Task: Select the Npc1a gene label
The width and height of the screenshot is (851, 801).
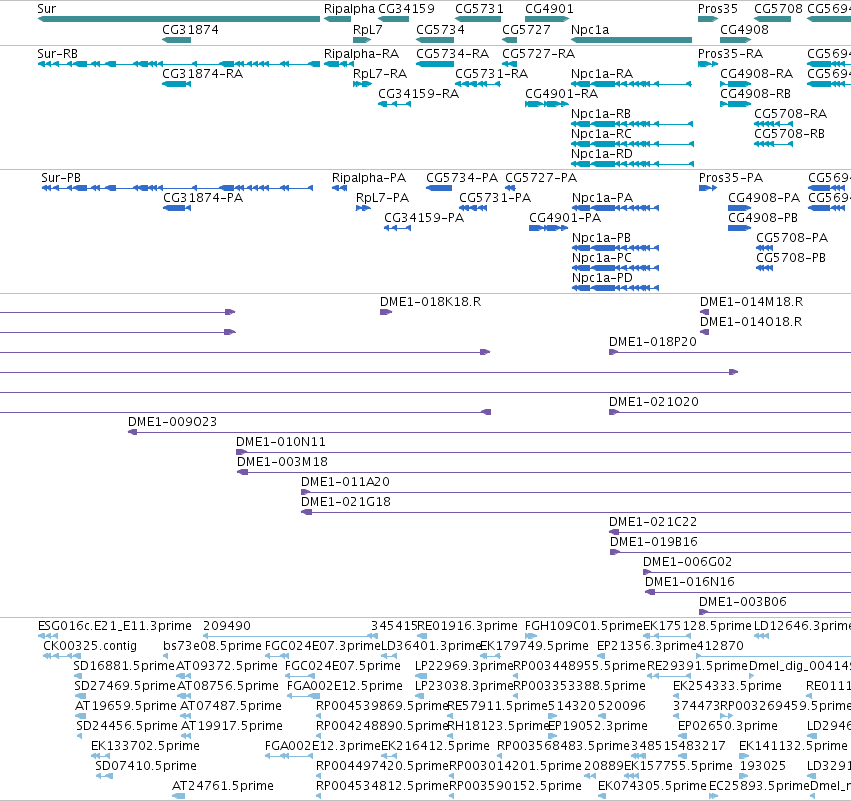Action: pos(590,29)
